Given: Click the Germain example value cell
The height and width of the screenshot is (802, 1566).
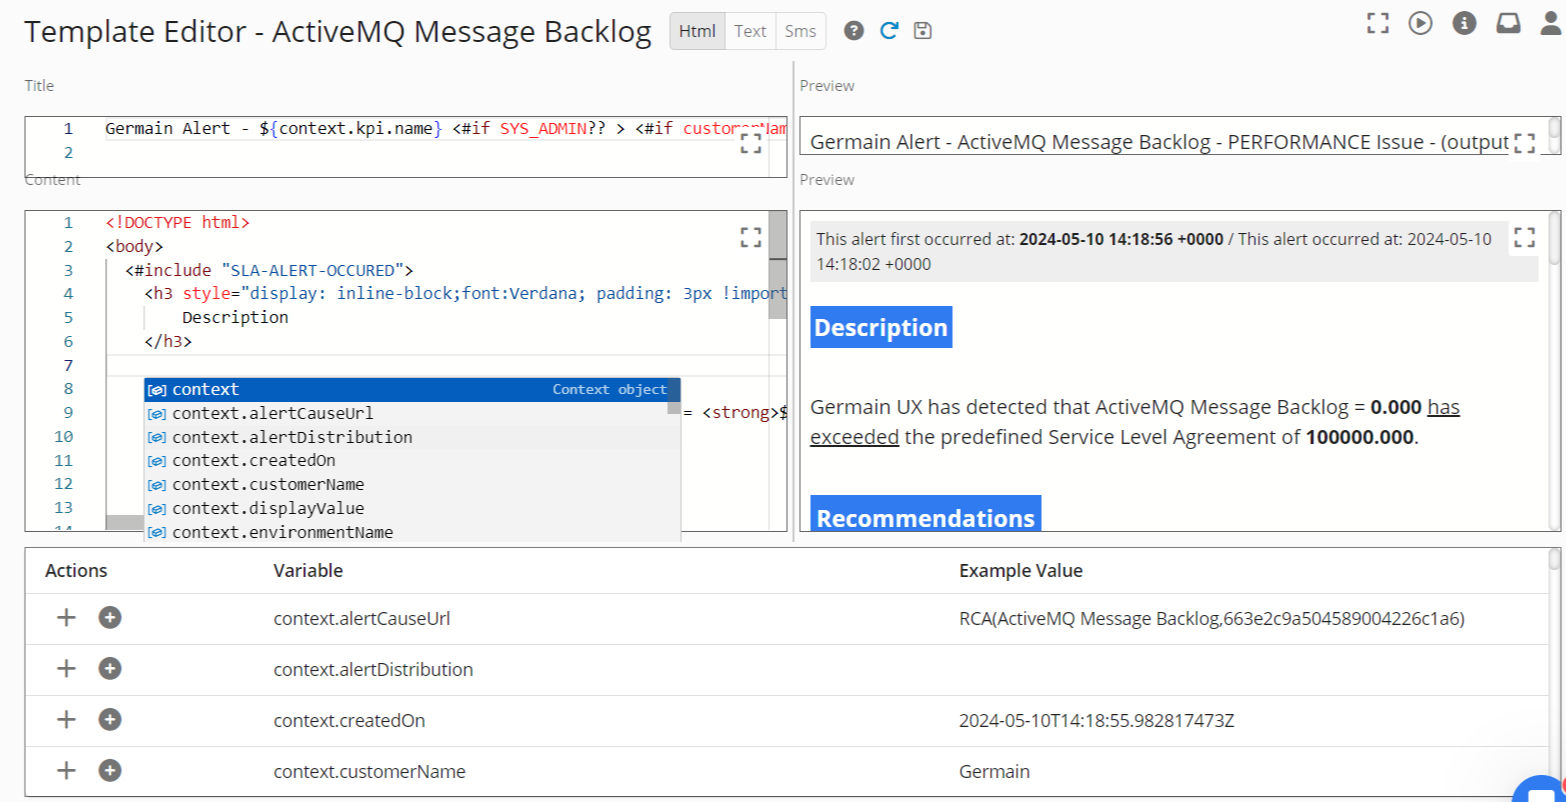Looking at the screenshot, I should [x=994, y=772].
